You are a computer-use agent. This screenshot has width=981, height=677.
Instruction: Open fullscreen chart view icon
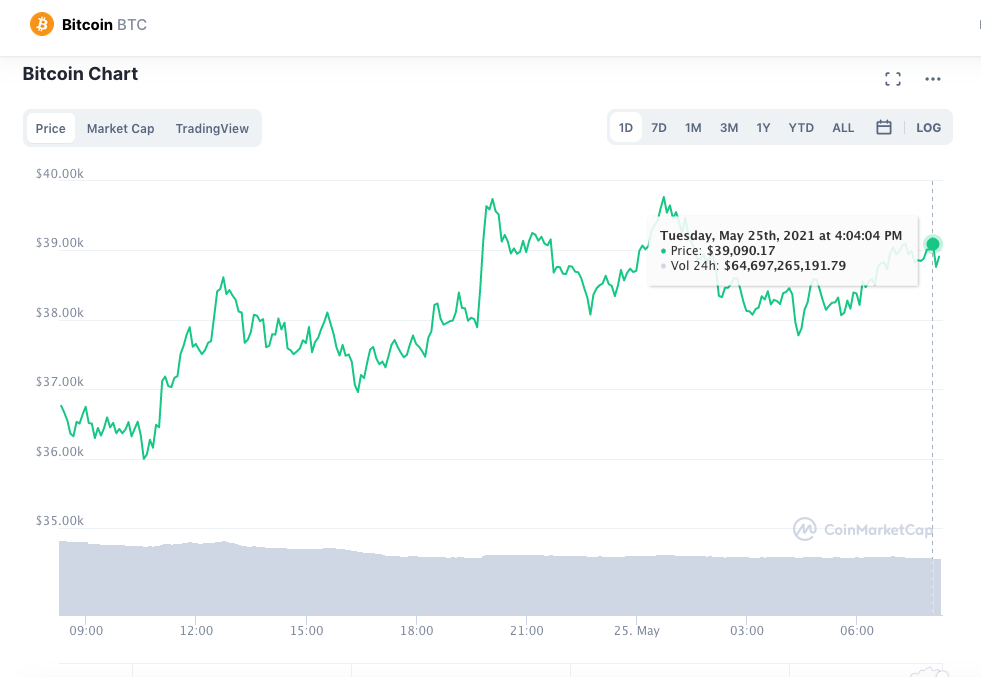pyautogui.click(x=893, y=79)
